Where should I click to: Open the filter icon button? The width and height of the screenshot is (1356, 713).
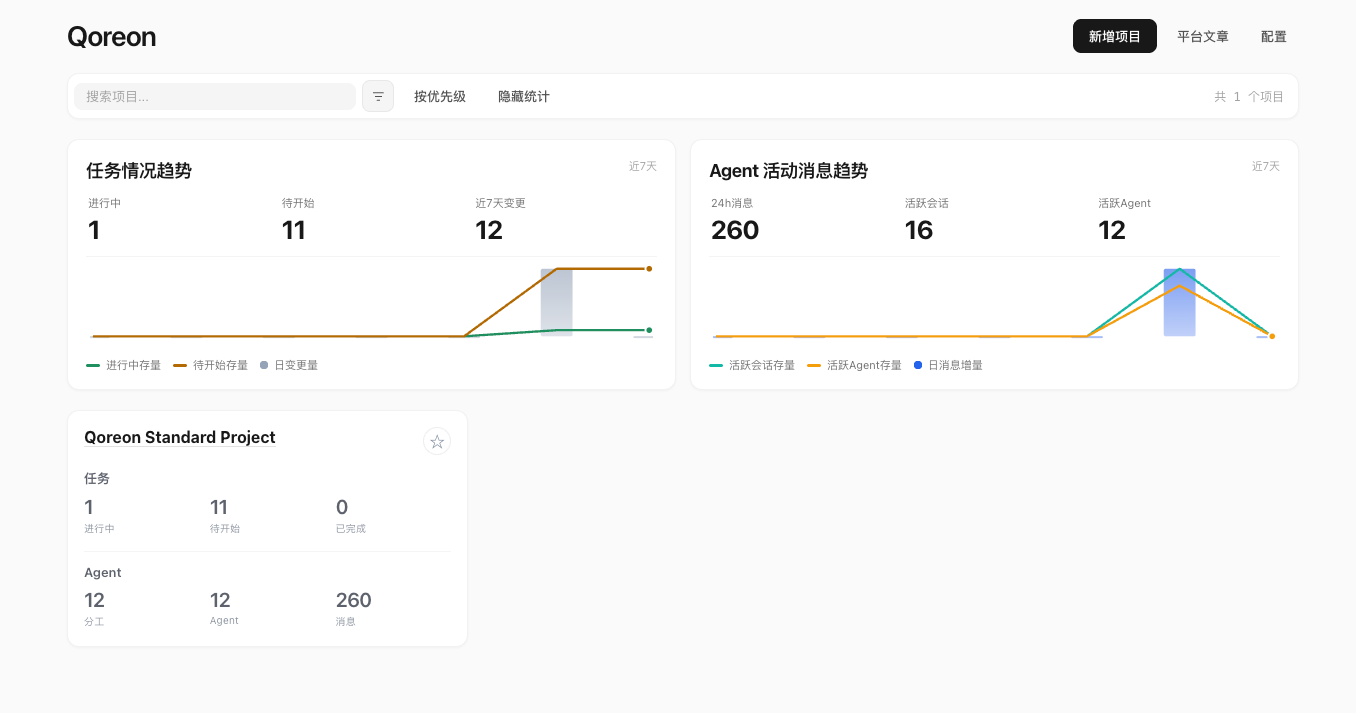tap(378, 96)
